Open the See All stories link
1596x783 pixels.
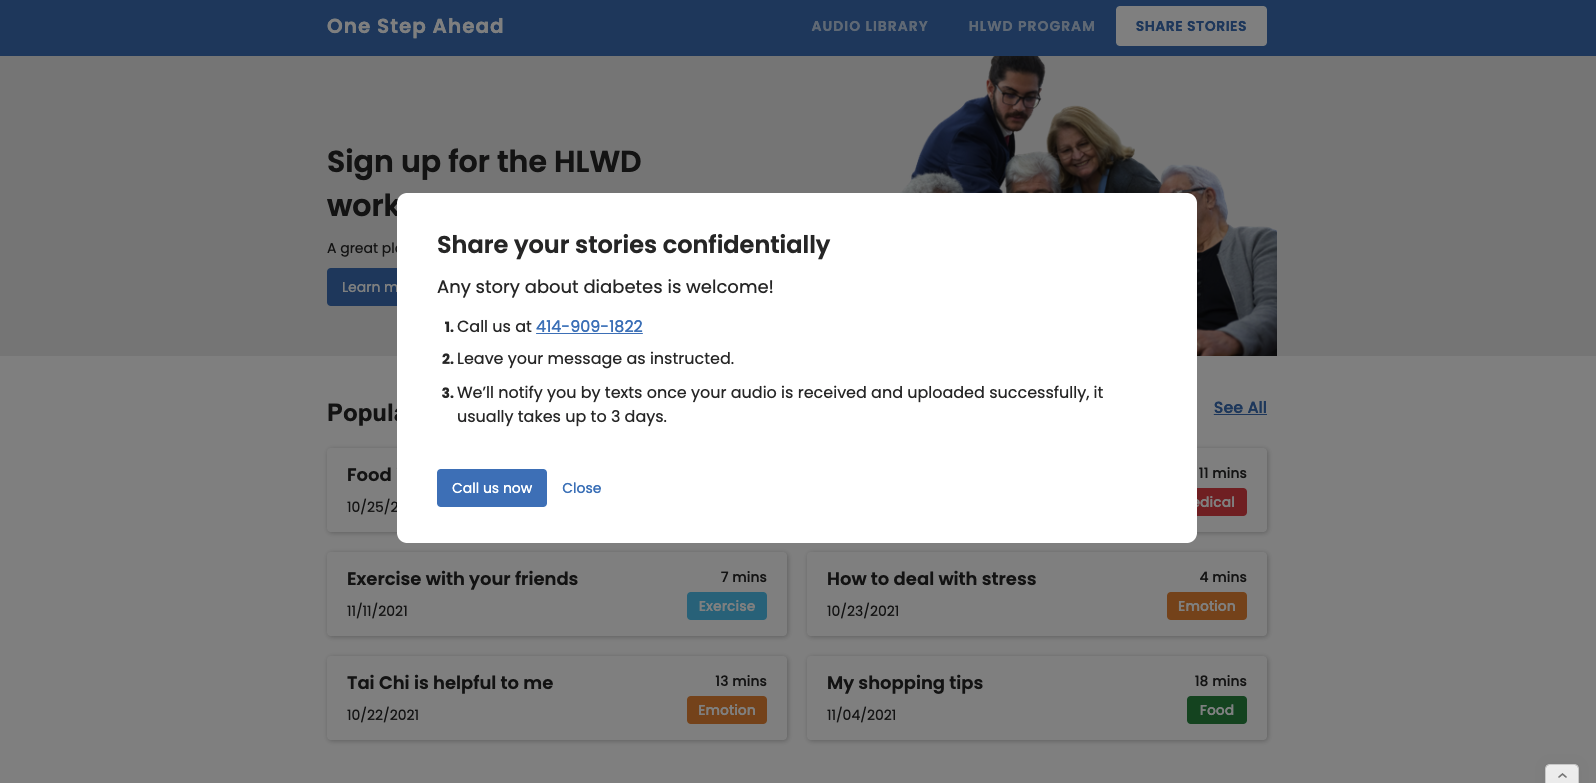1239,407
